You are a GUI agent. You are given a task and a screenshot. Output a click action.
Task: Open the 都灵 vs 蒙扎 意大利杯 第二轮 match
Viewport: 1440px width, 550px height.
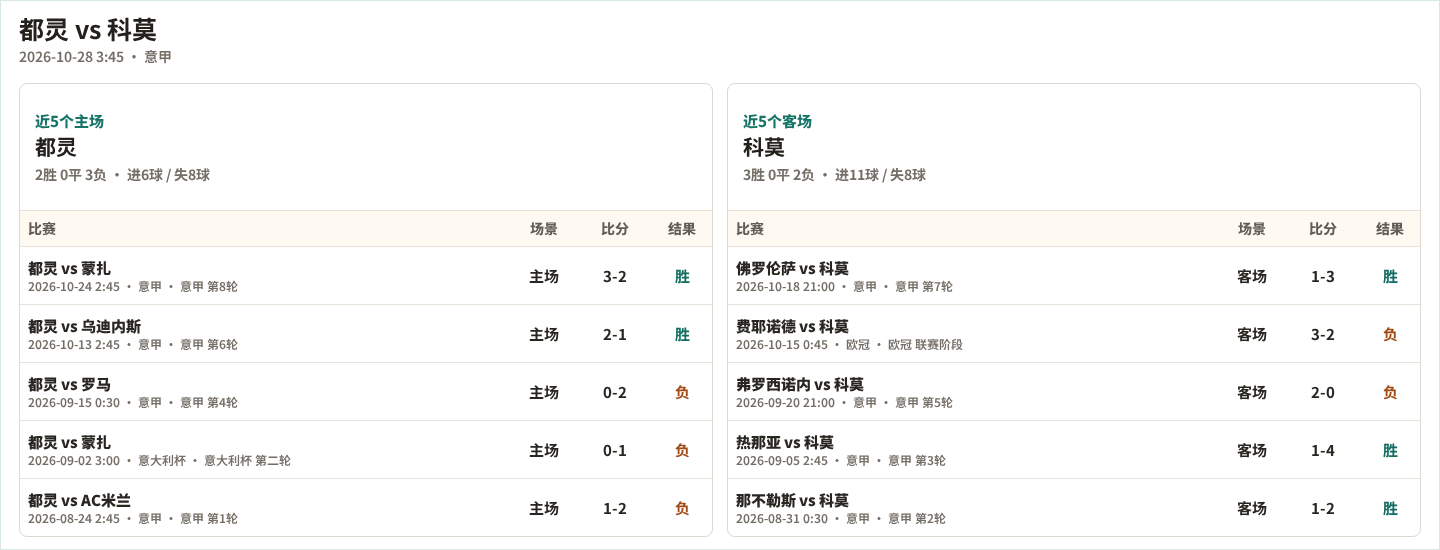click(366, 450)
